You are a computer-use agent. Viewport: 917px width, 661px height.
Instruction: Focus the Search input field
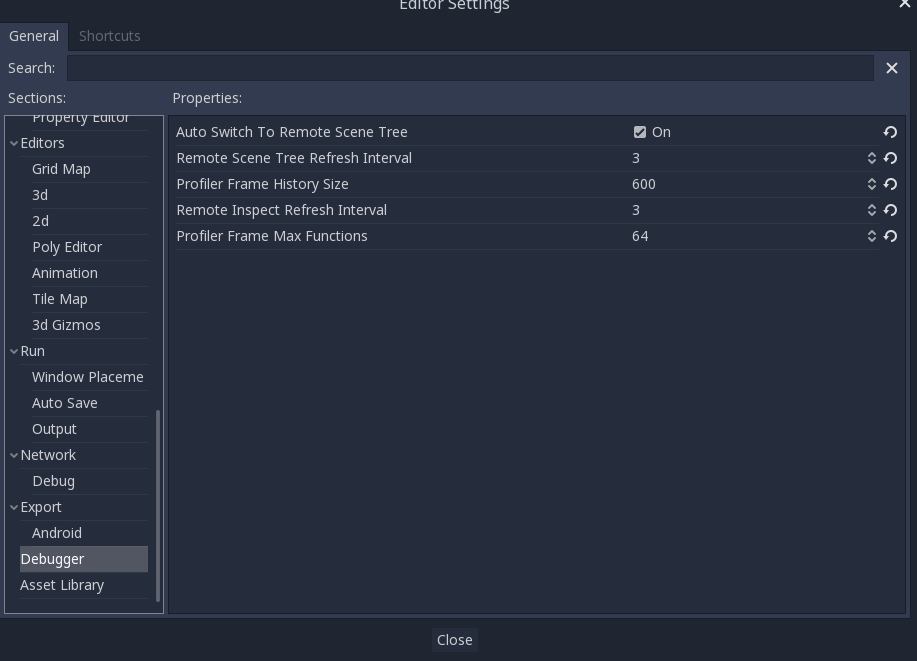point(470,68)
